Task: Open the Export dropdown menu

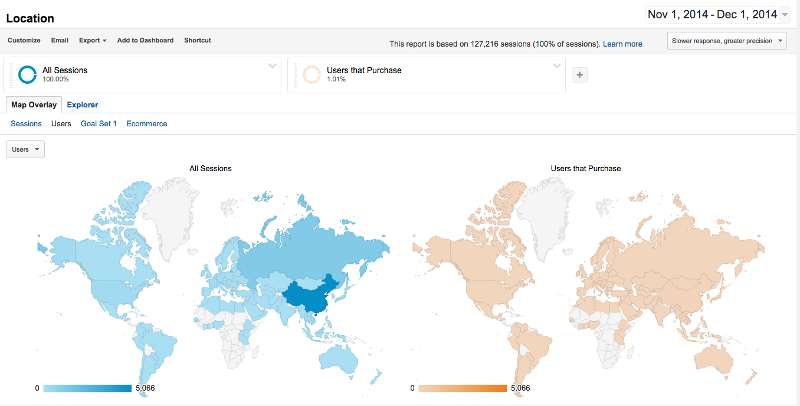Action: coord(93,40)
